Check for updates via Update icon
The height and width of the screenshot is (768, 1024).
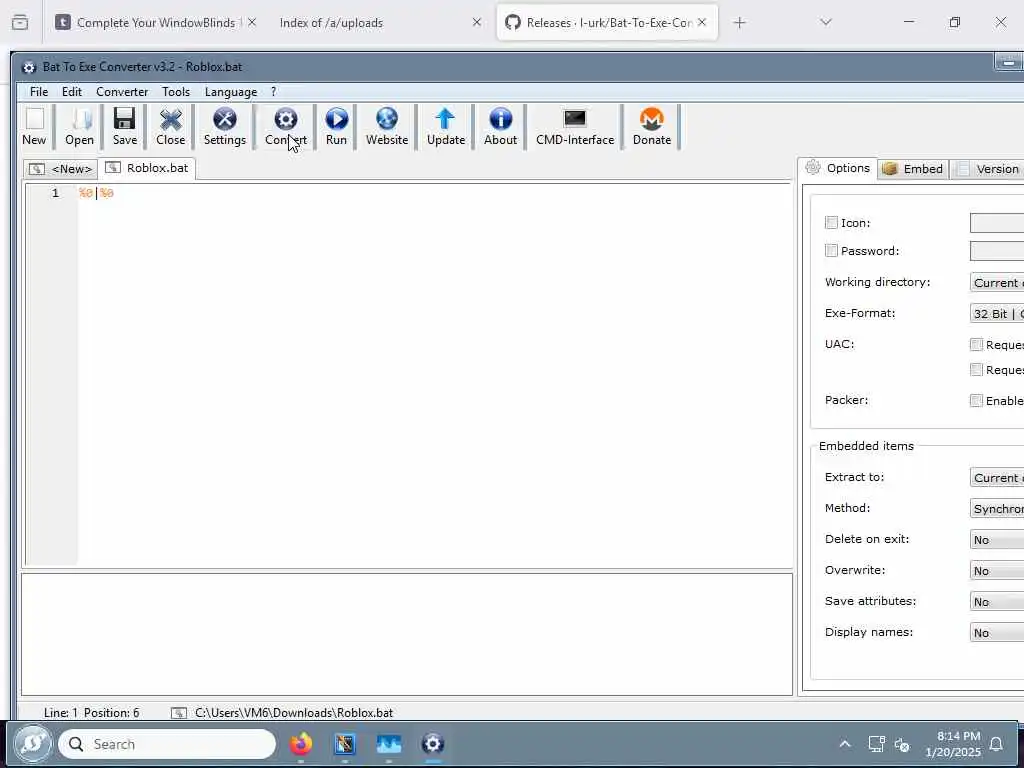(x=446, y=127)
